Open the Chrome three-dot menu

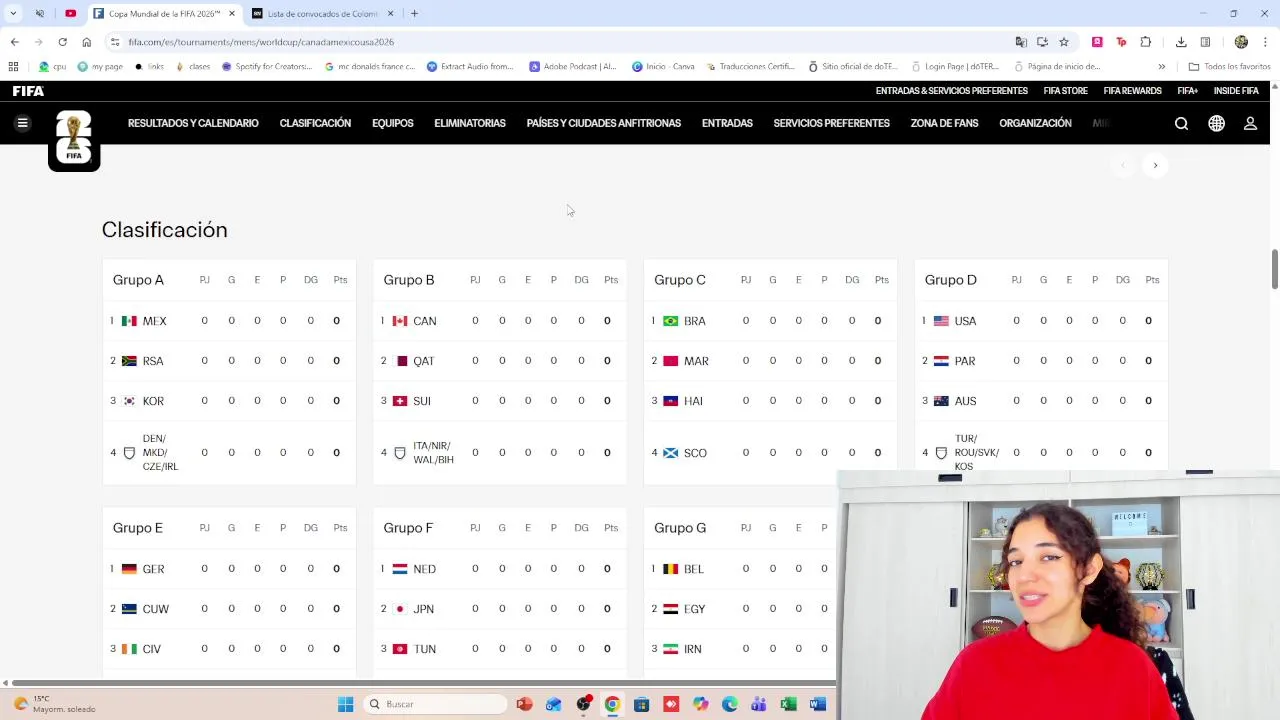click(x=1265, y=42)
